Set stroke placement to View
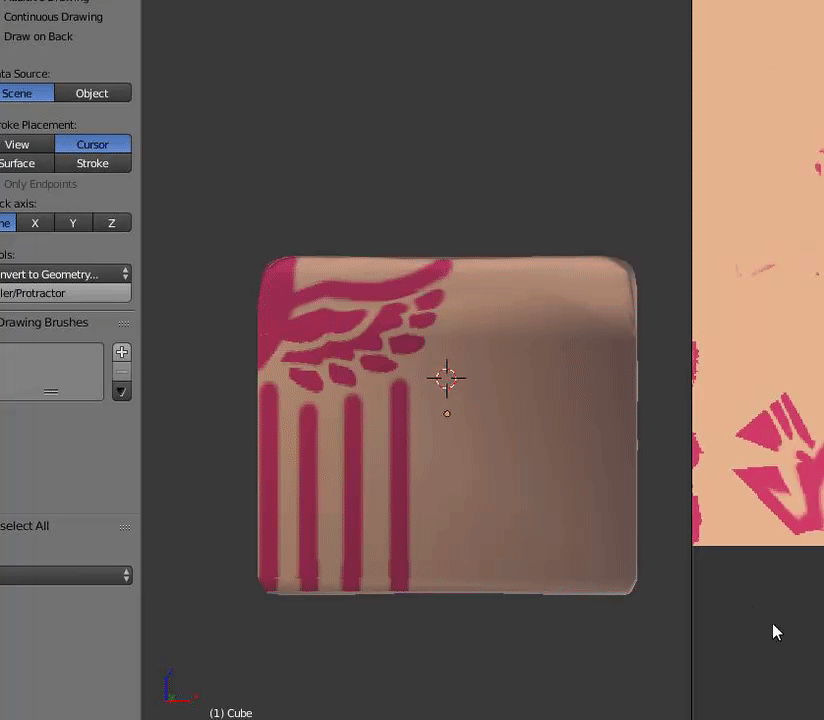This screenshot has height=720, width=824. (x=26, y=144)
